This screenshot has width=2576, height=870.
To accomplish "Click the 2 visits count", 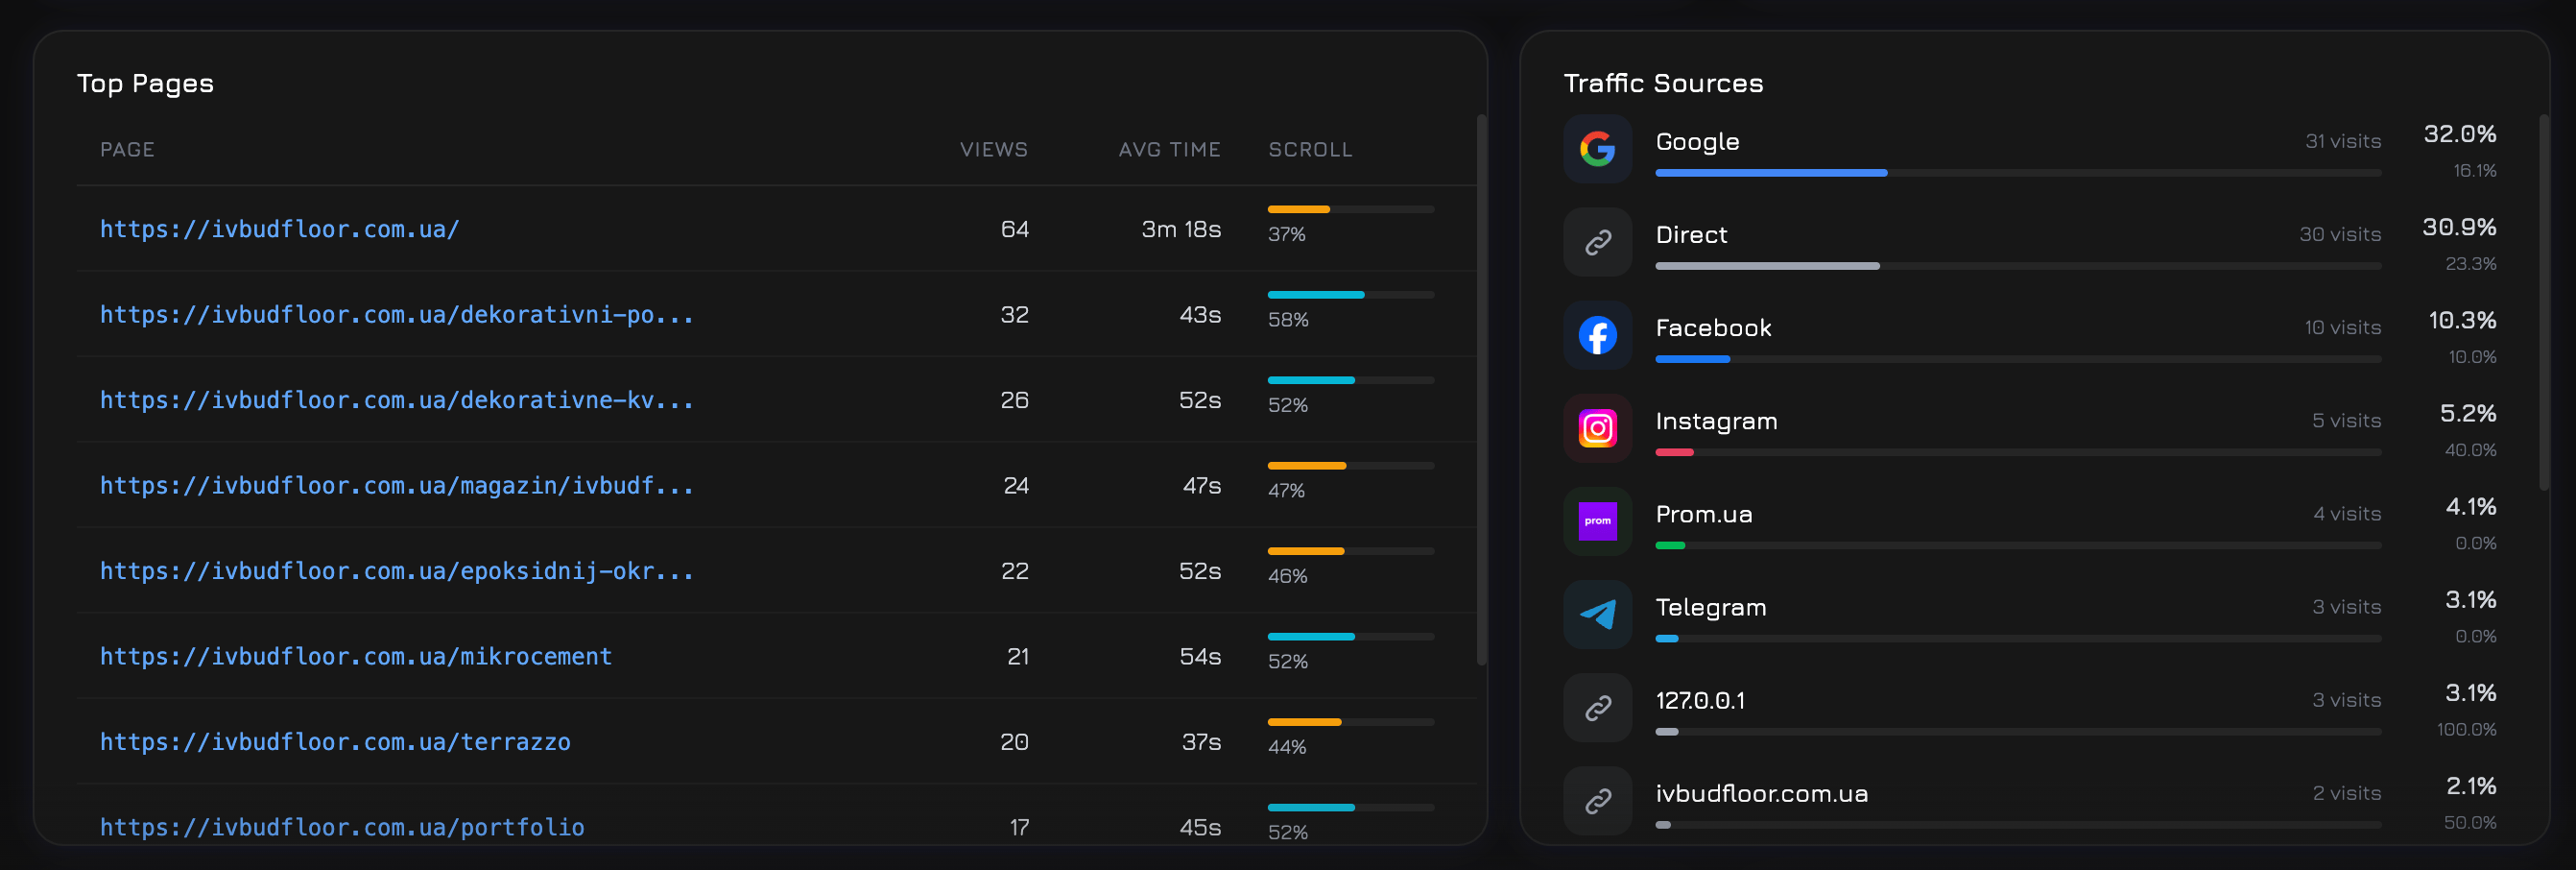I will point(2346,793).
